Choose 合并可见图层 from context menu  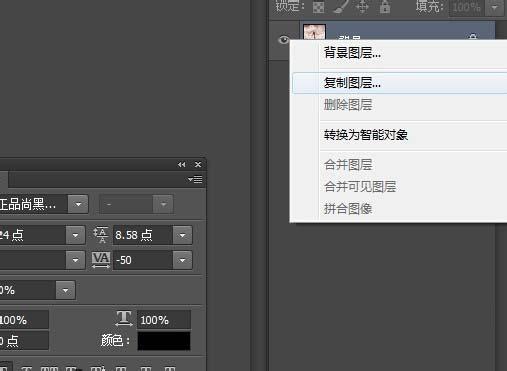360,187
